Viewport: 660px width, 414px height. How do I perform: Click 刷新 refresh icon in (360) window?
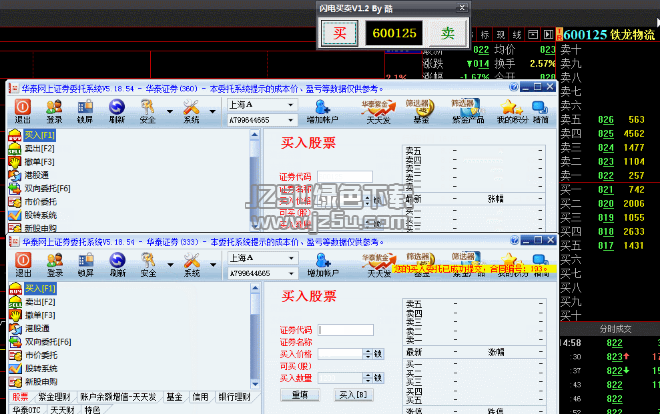tap(117, 111)
